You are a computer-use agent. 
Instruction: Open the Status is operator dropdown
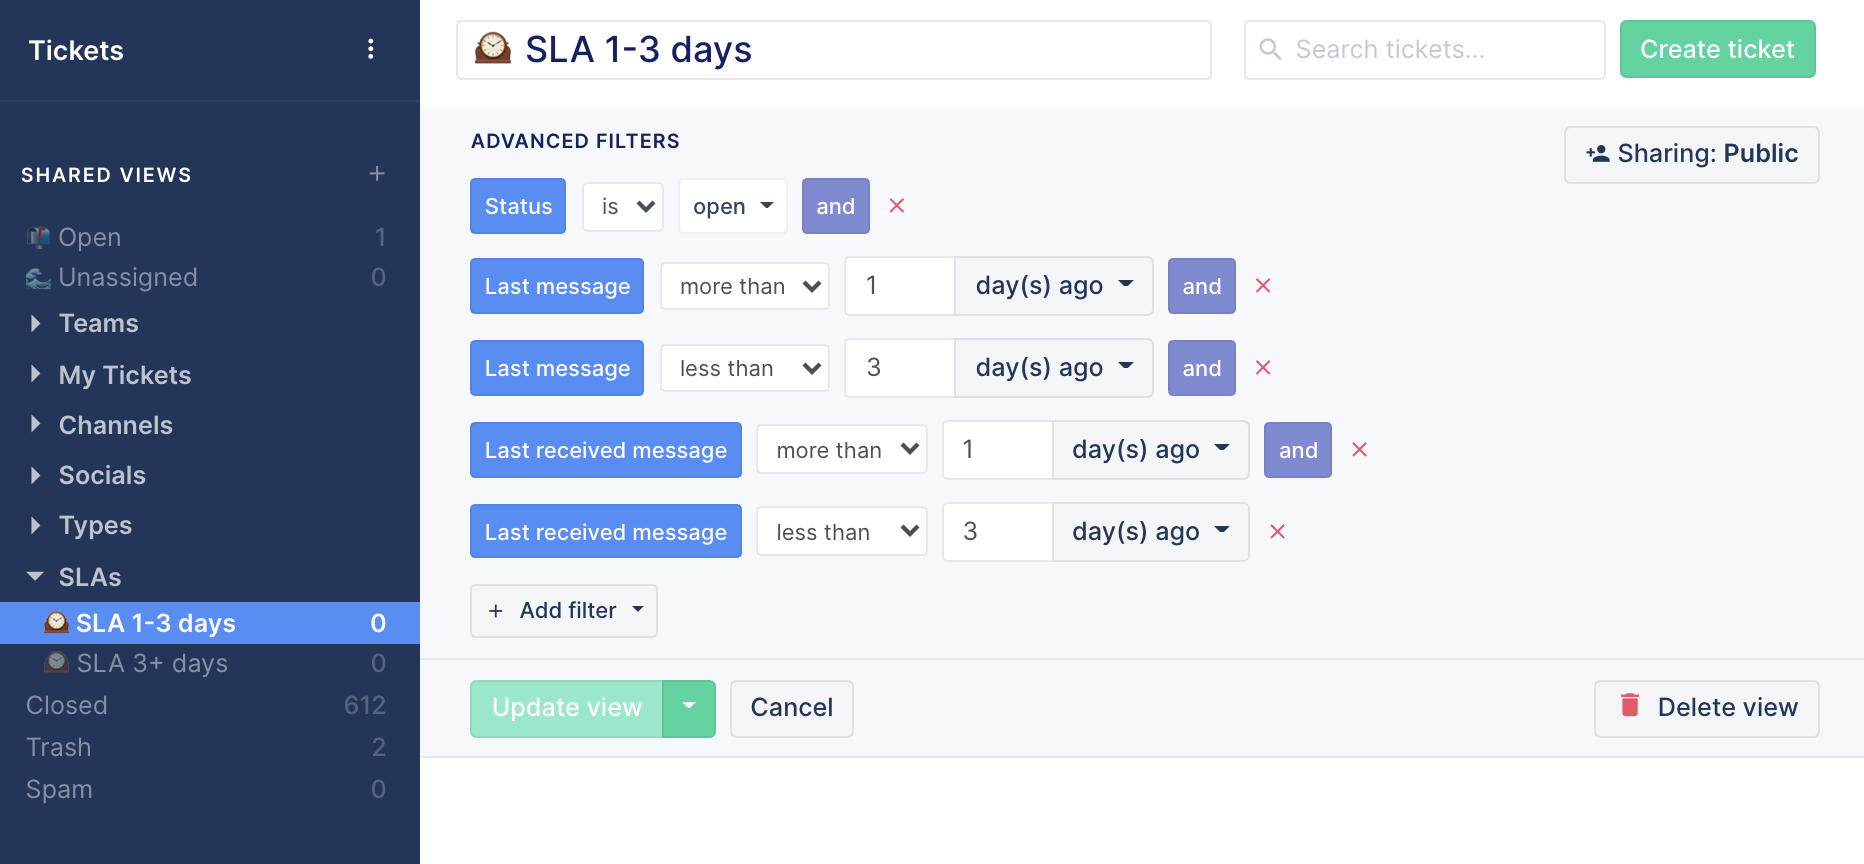tap(623, 206)
